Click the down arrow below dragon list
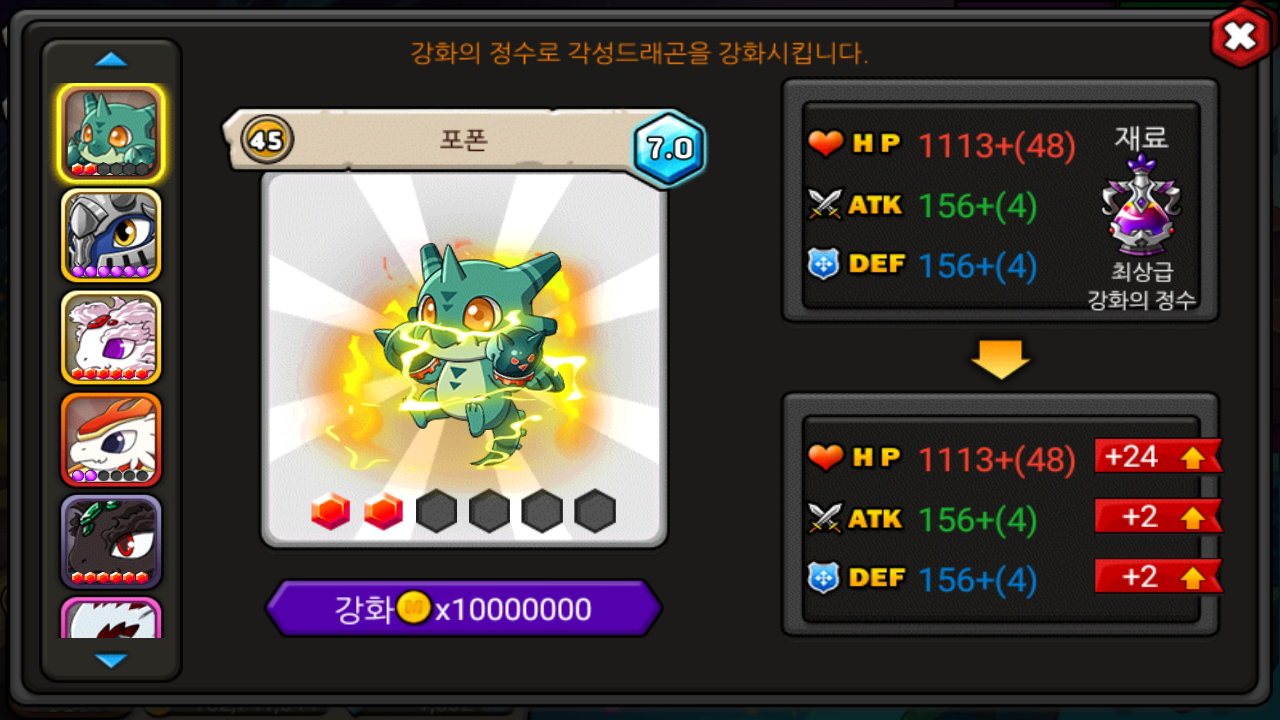The image size is (1280, 720). [111, 660]
